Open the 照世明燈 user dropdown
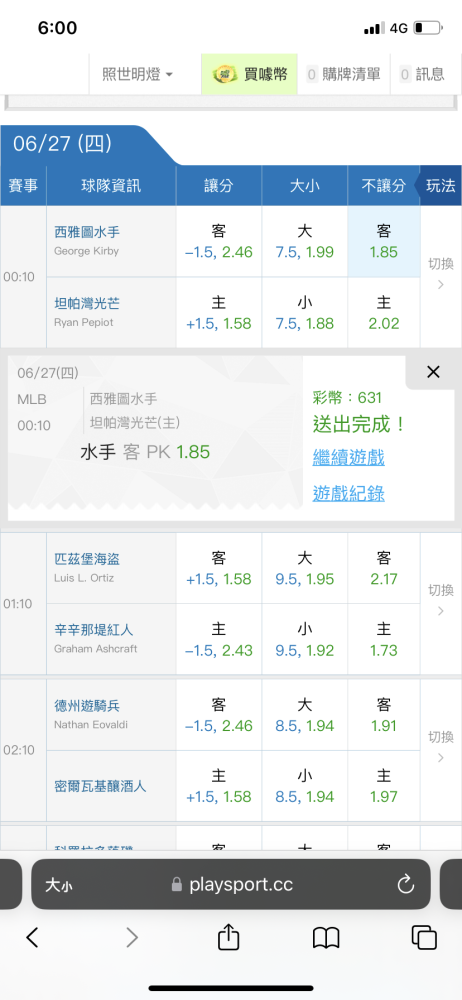The image size is (462, 1000). tap(137, 75)
